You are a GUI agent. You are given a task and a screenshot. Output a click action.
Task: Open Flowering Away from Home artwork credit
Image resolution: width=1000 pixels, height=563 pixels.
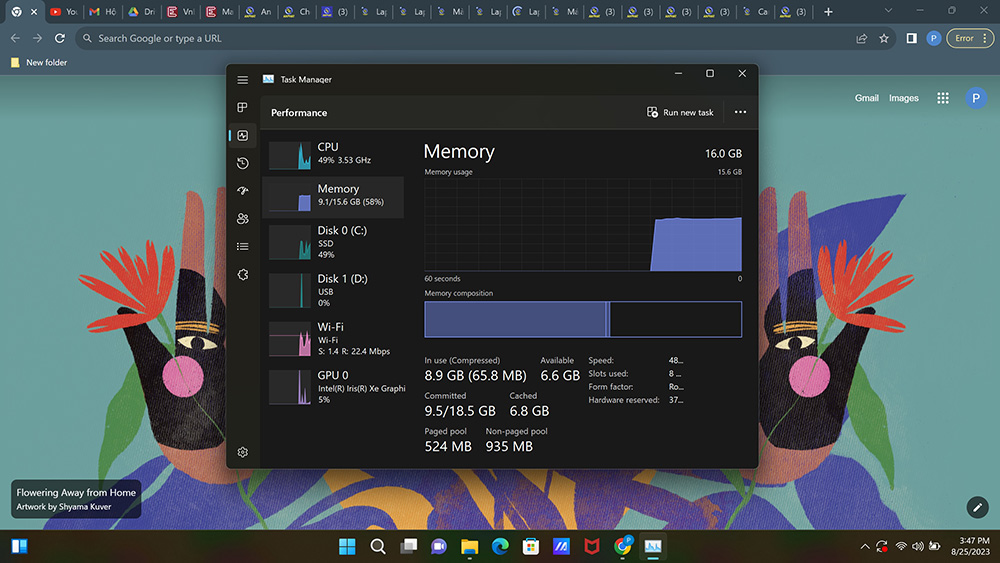[76, 499]
